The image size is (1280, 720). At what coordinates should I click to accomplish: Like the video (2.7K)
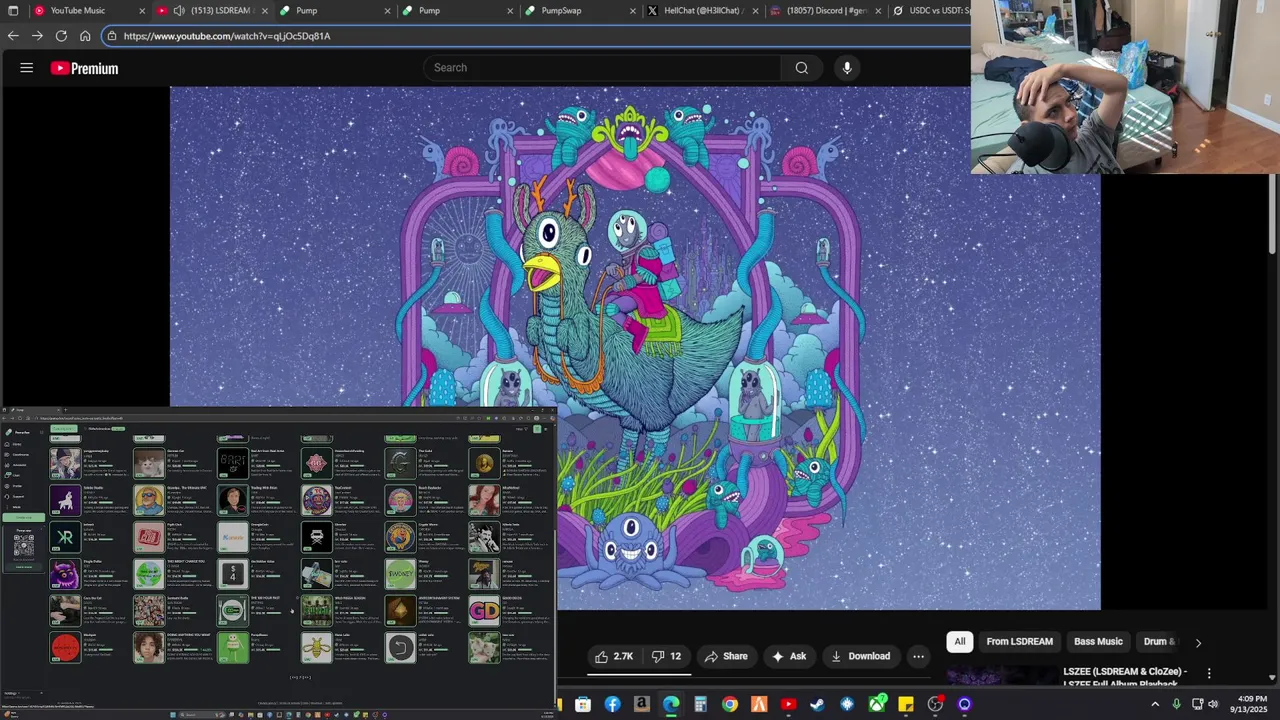(614, 656)
